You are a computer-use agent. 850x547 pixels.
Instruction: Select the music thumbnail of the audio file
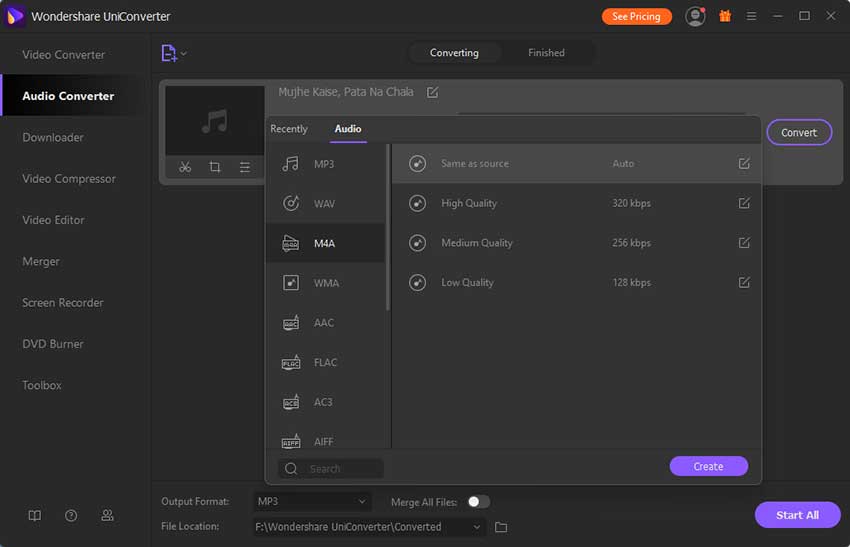pos(215,120)
